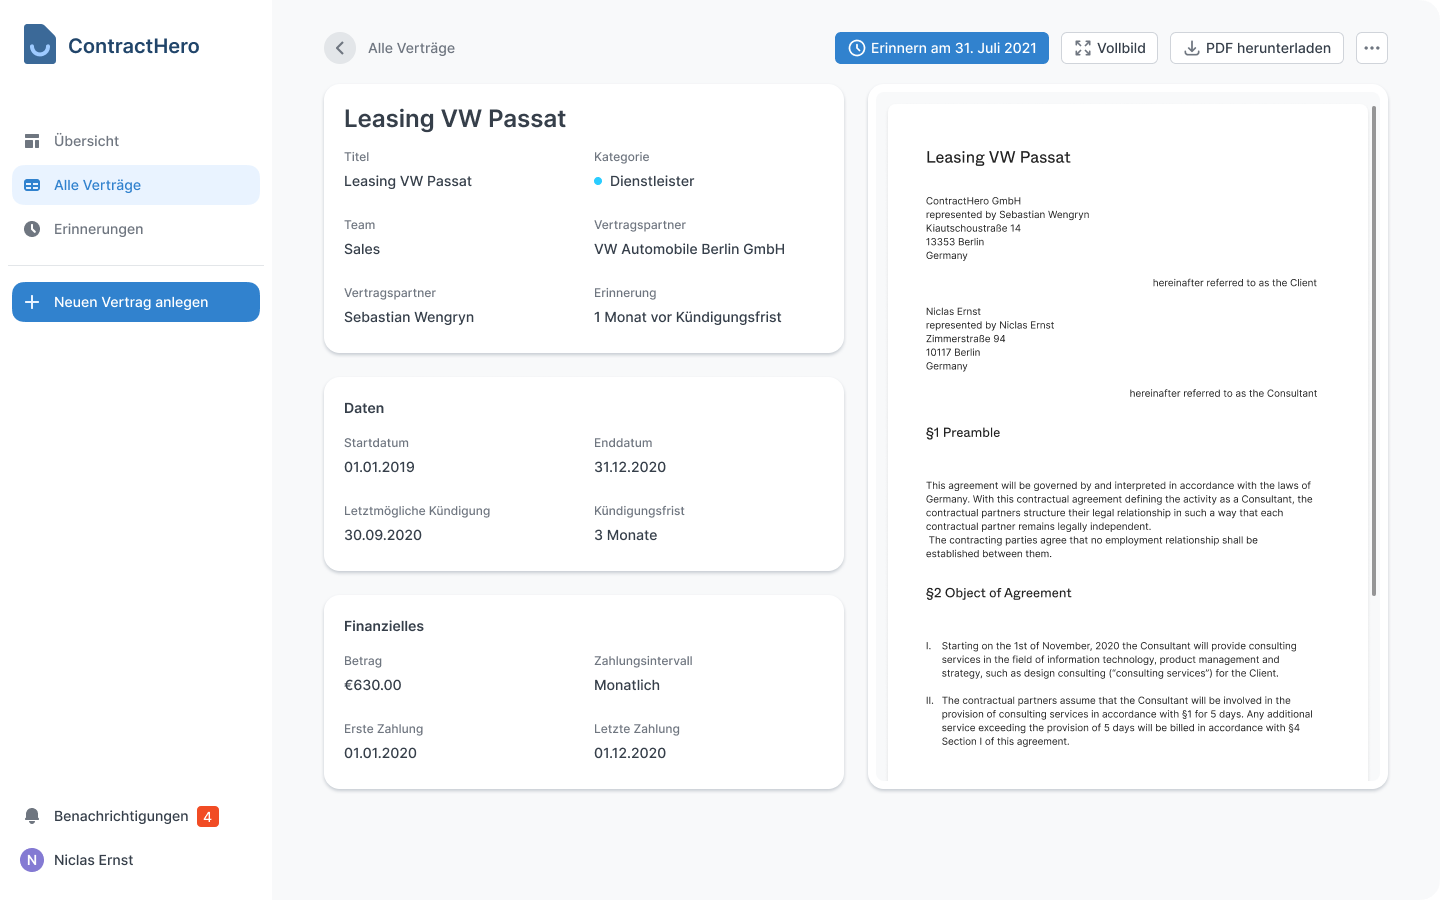
Task: Click the notification bell icon
Action: pyautogui.click(x=32, y=816)
